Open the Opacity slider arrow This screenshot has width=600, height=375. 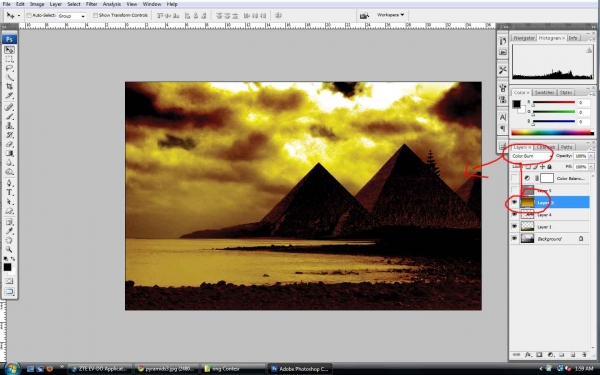[x=591, y=156]
